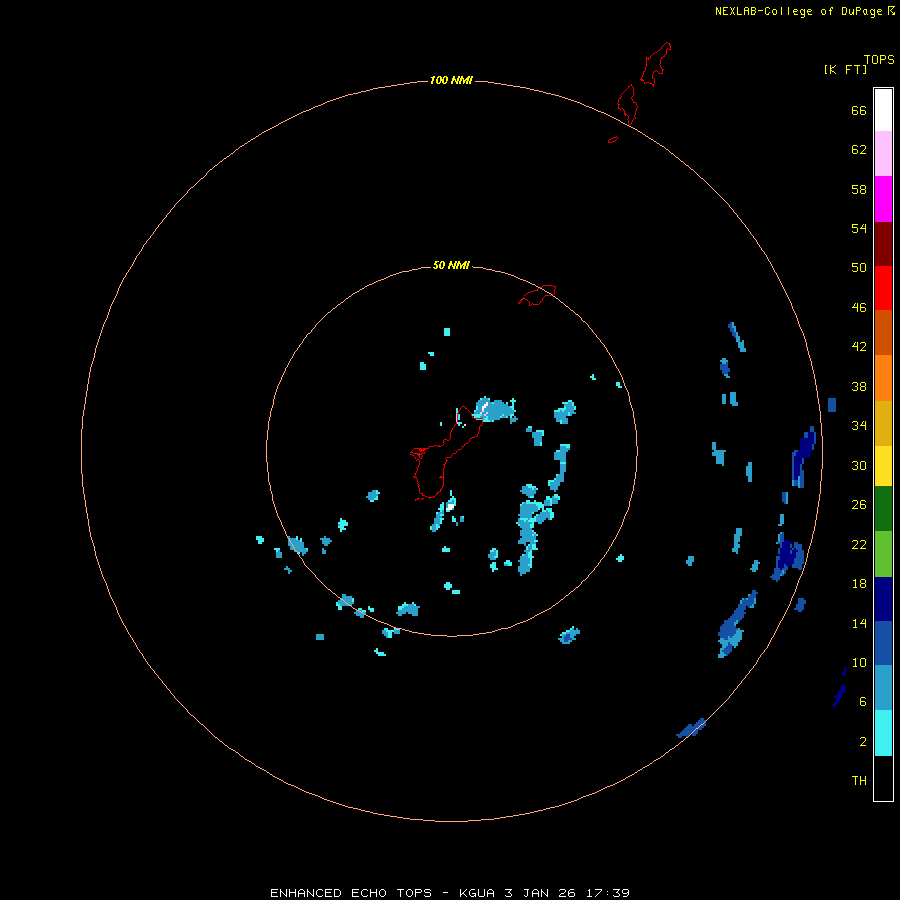The height and width of the screenshot is (900, 900).
Task: Click the legend value 10
Action: [x=859, y=662]
